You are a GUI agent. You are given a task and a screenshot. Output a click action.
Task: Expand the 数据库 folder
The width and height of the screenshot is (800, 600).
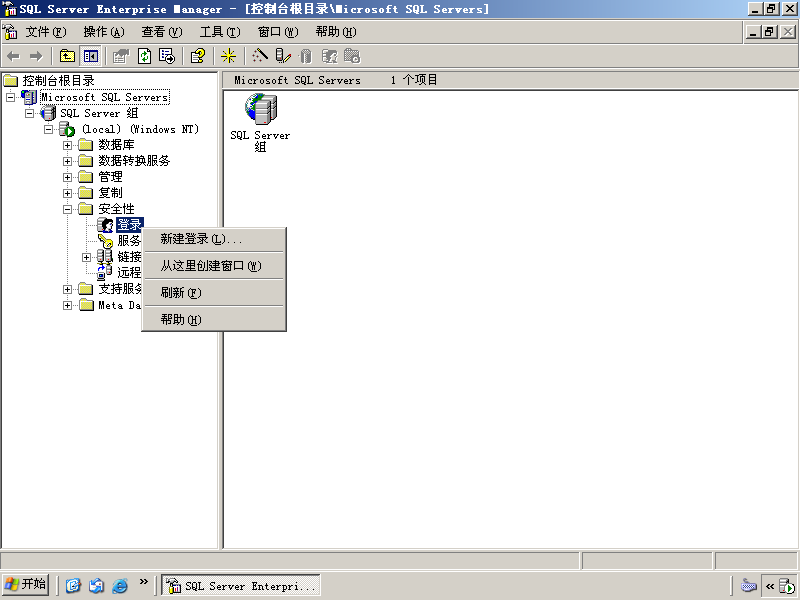pyautogui.click(x=67, y=145)
